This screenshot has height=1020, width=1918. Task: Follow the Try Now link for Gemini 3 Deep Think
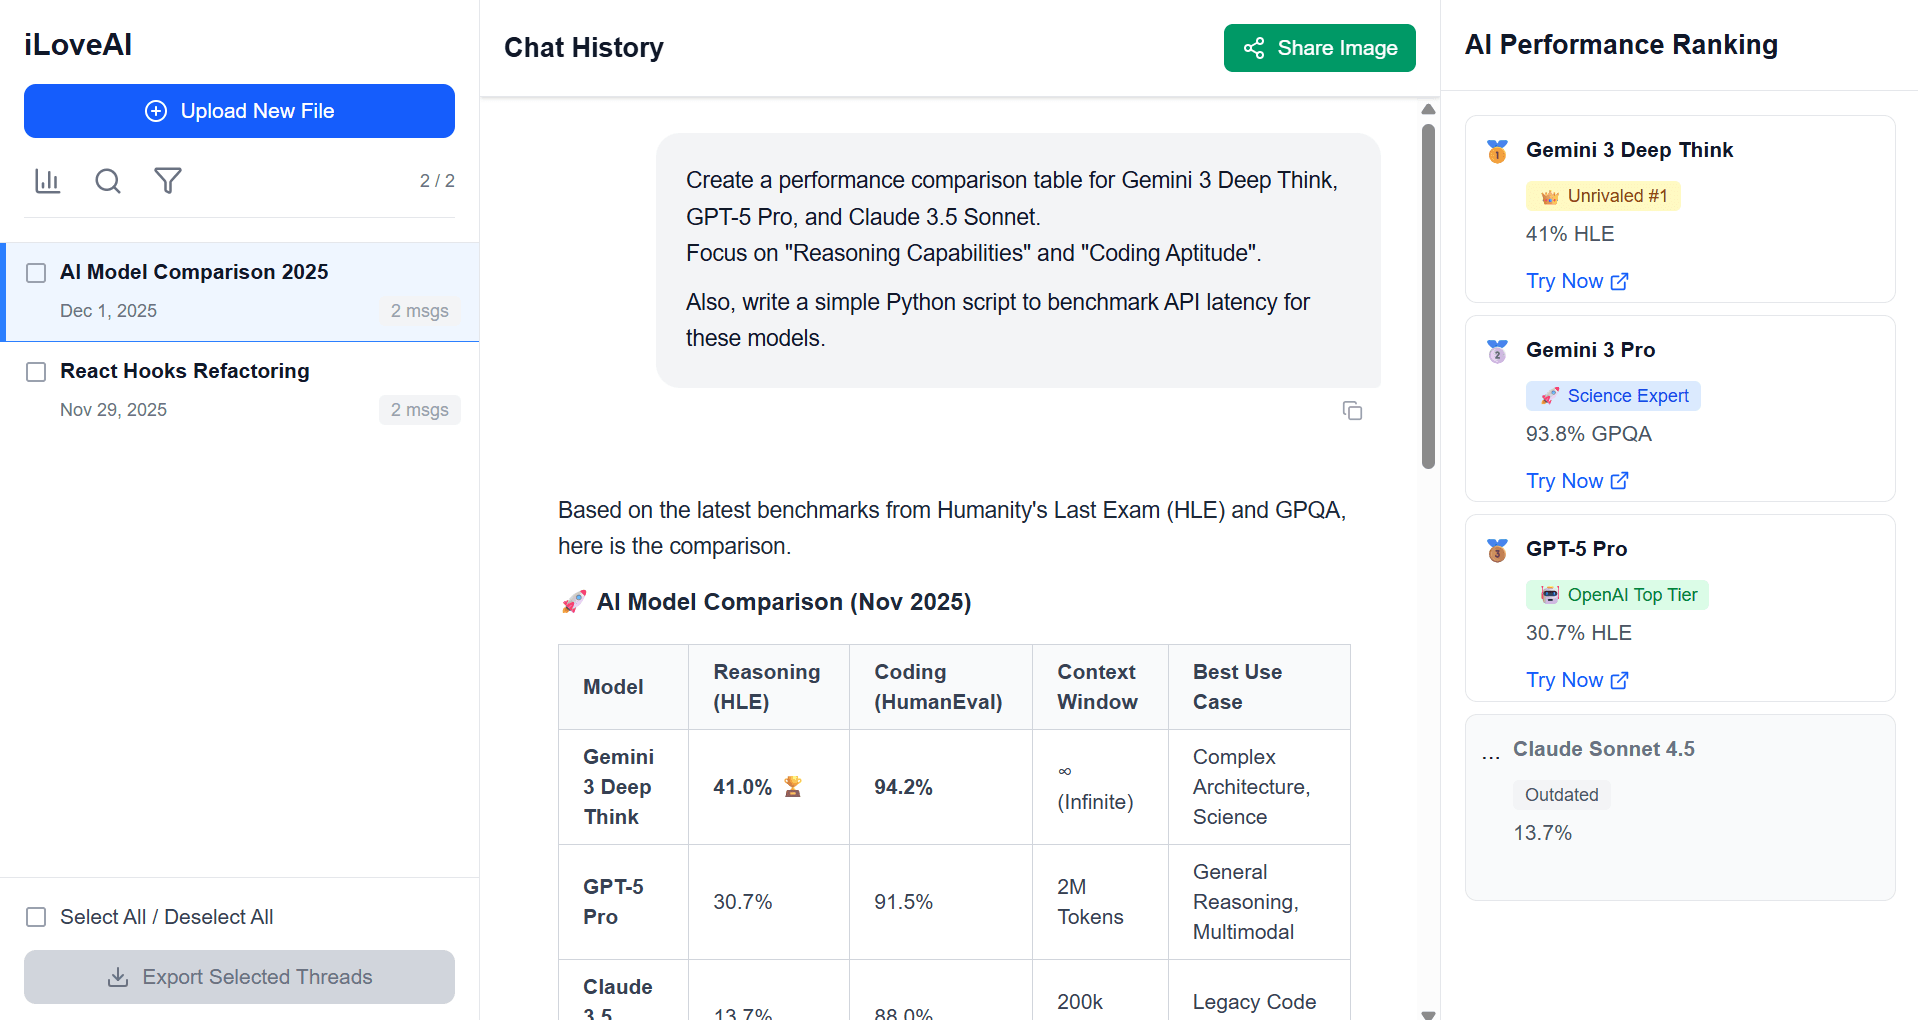click(1566, 281)
